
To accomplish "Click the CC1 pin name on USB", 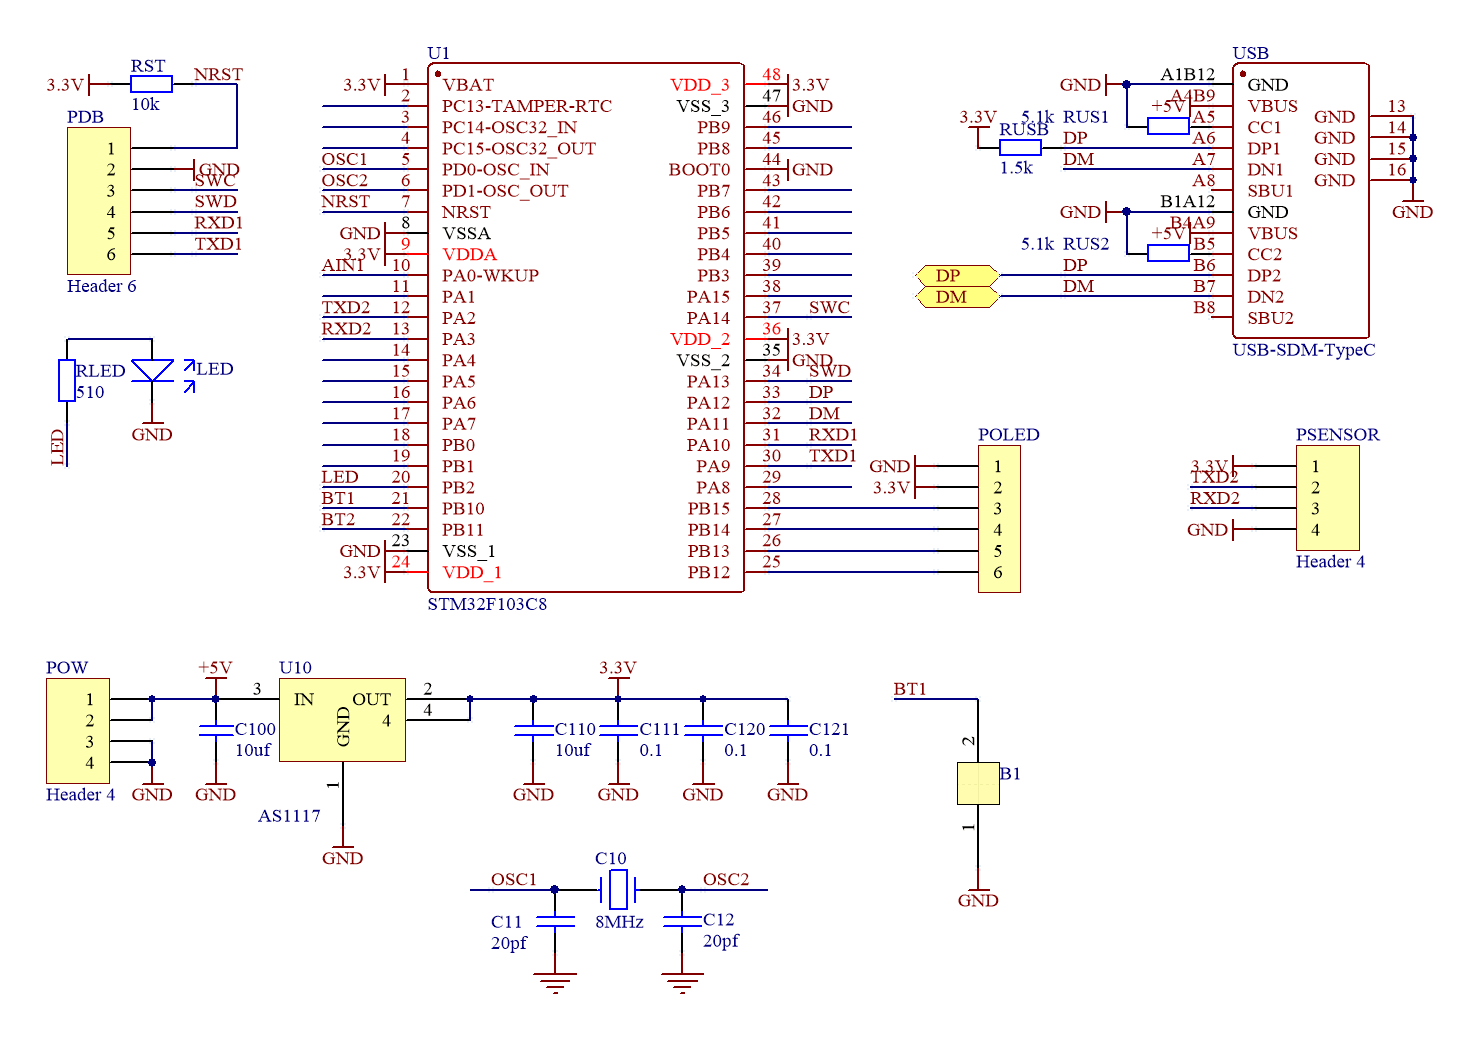I will [1264, 127].
